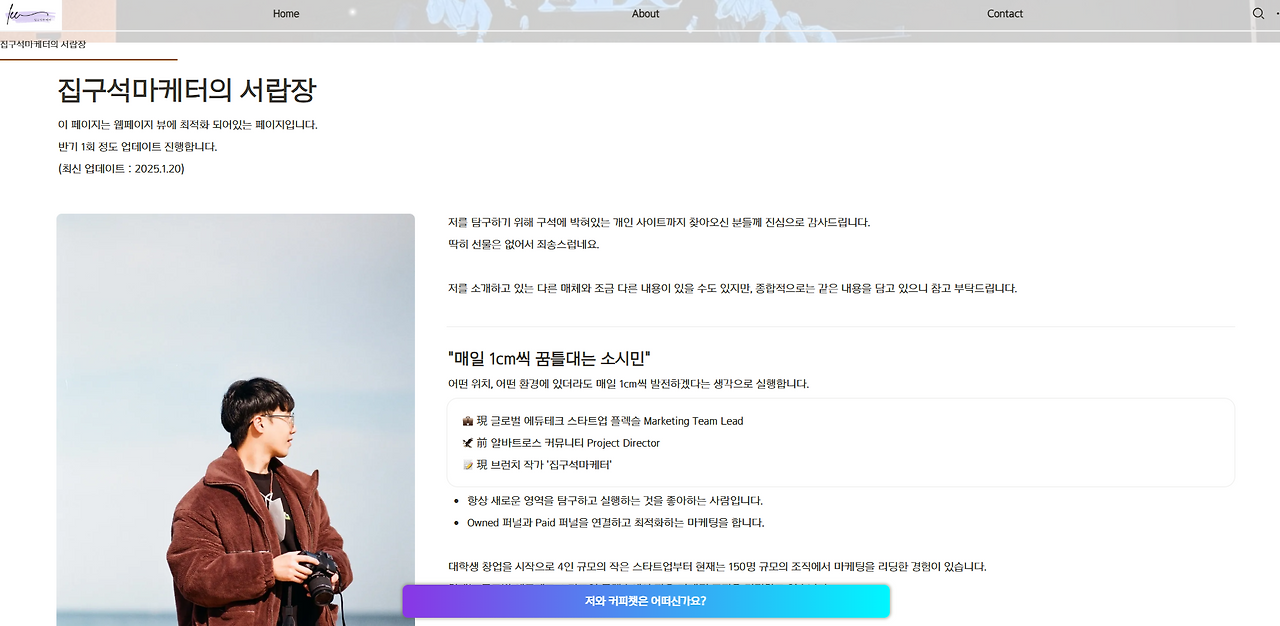1280x626 pixels.
Task: Click the heading "매일 1cm씩 꿈틀대는 소시민"
Action: click(550, 358)
